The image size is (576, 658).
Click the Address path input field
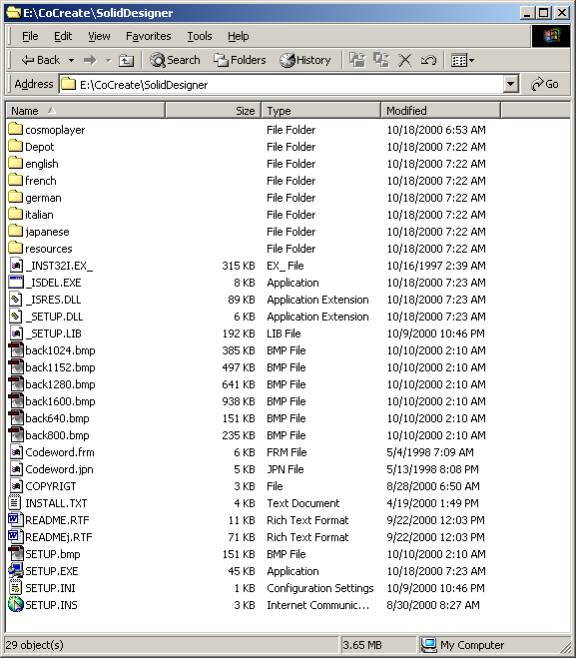281,84
